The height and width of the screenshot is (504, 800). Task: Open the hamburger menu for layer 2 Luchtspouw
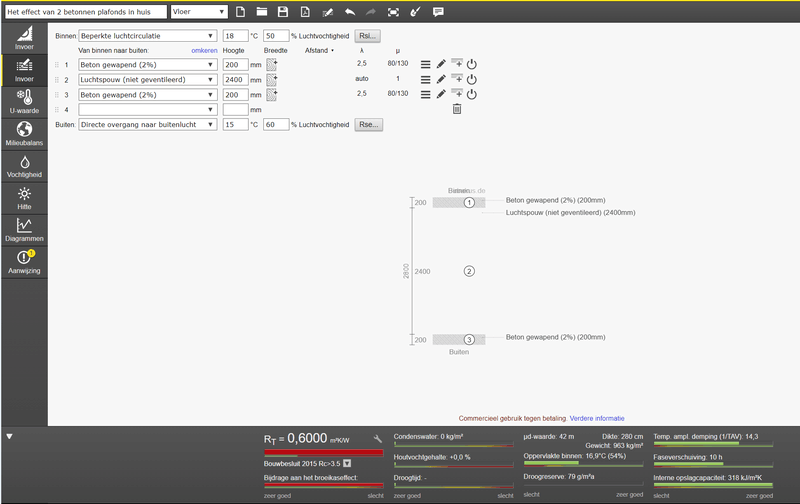click(x=426, y=80)
